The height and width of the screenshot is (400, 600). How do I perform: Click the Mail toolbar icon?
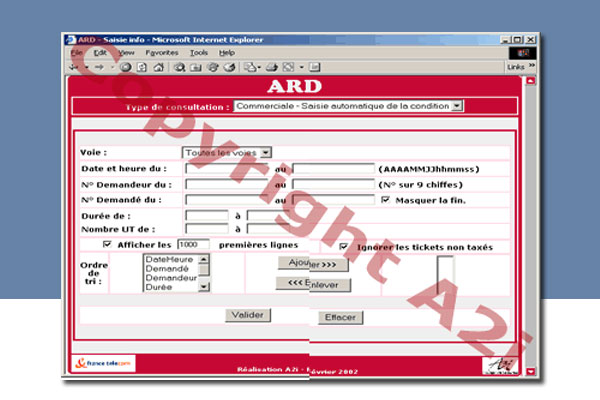point(250,67)
